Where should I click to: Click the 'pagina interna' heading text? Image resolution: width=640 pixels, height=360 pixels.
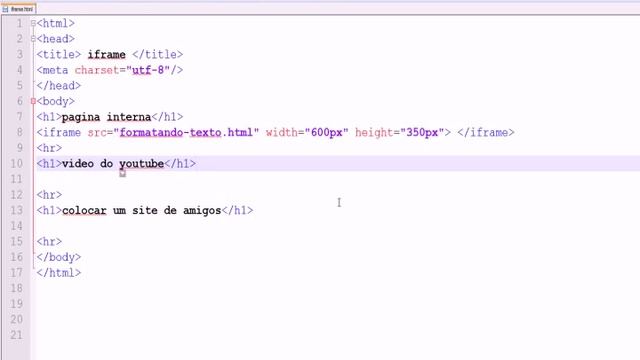pyautogui.click(x=107, y=117)
